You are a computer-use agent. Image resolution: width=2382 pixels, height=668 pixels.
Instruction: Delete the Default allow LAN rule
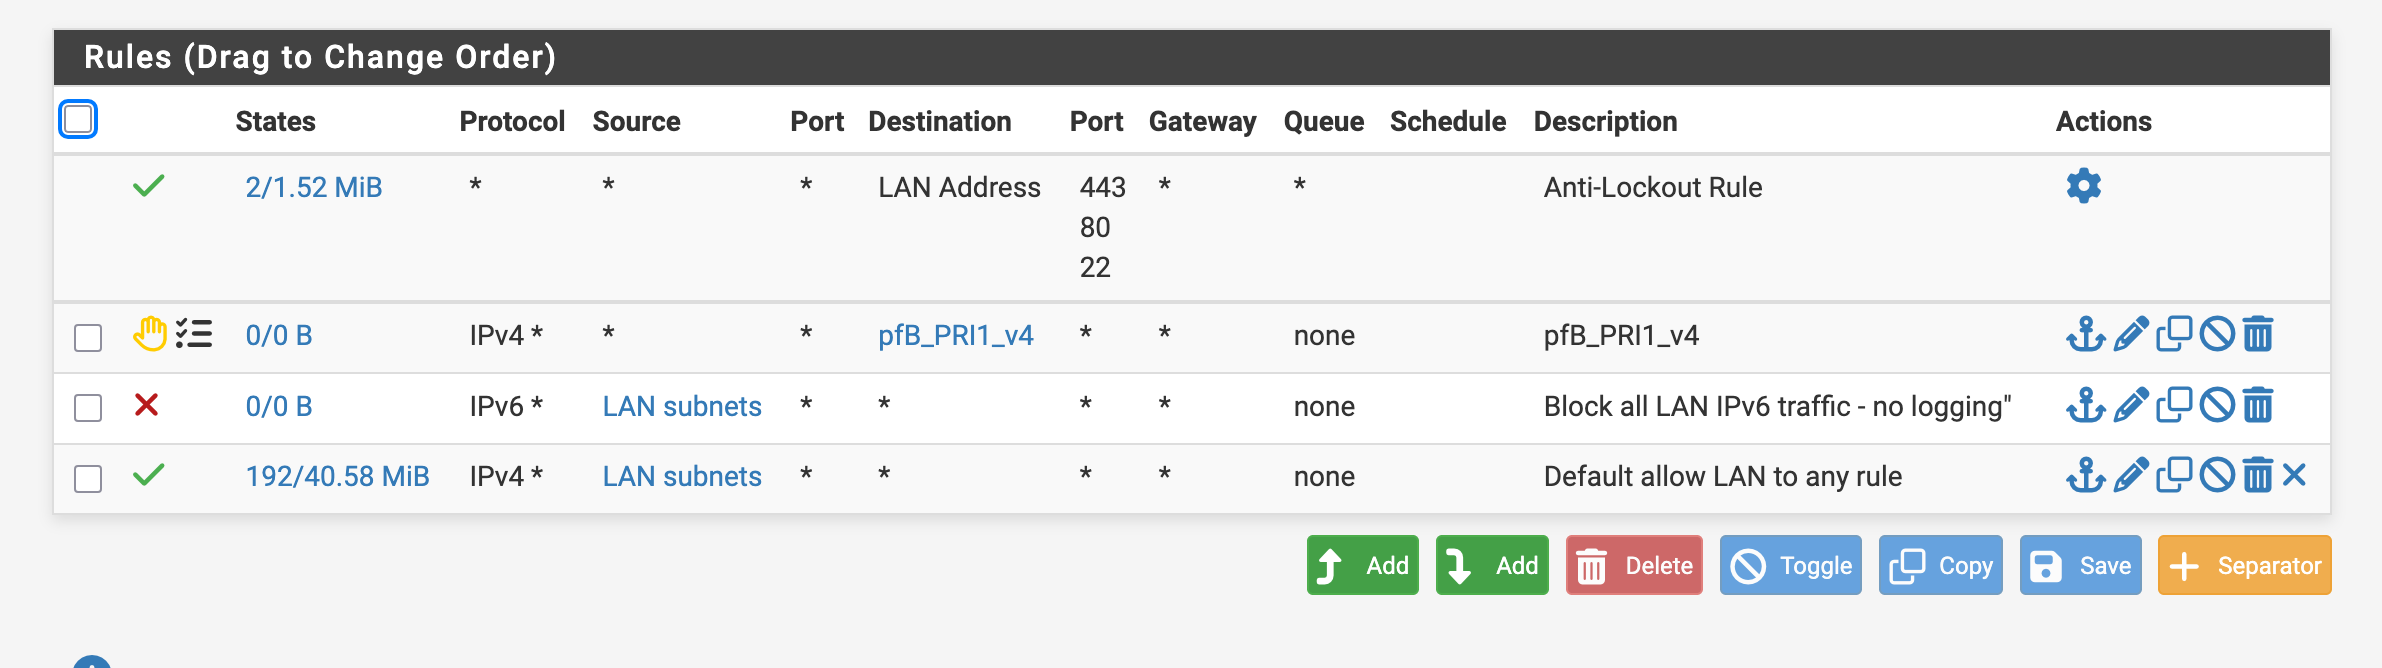[2257, 475]
